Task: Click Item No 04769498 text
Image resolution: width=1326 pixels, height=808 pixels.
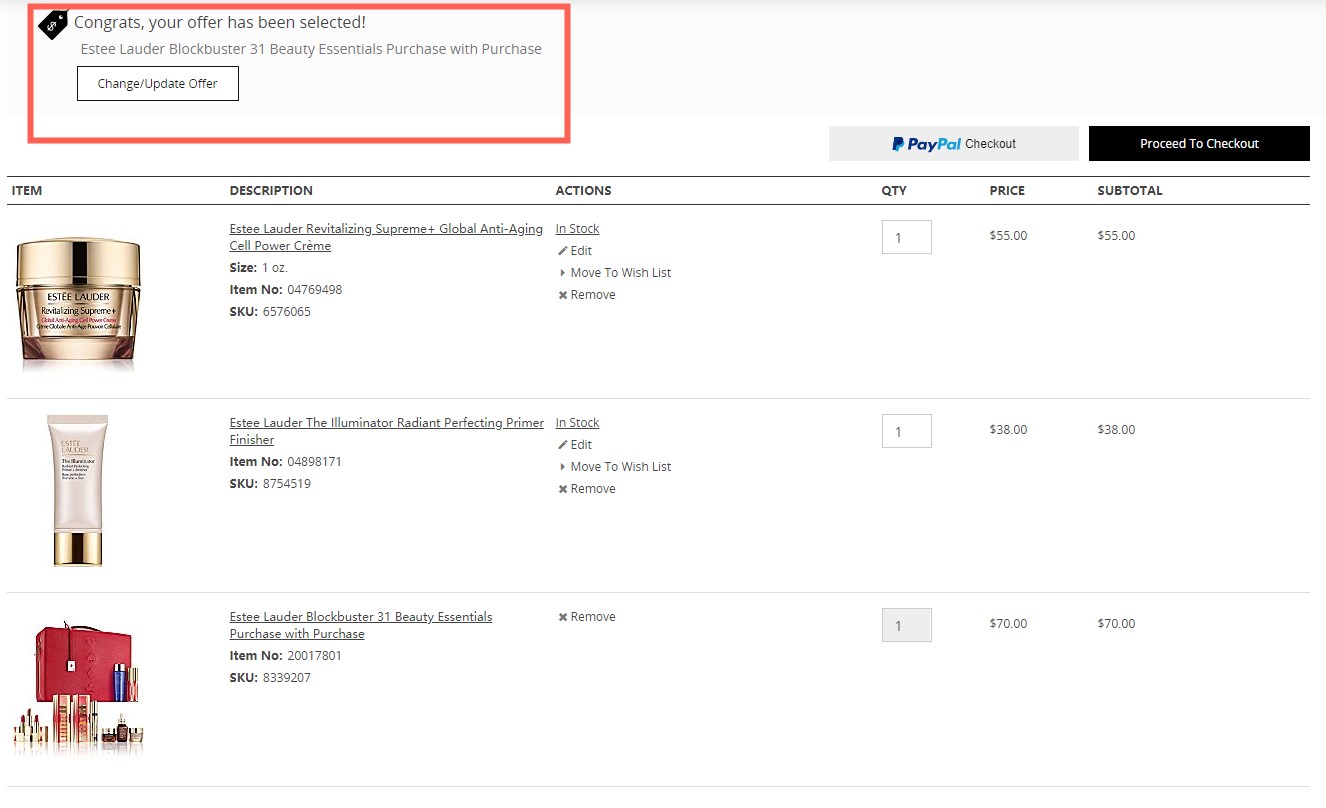Action: [x=286, y=290]
